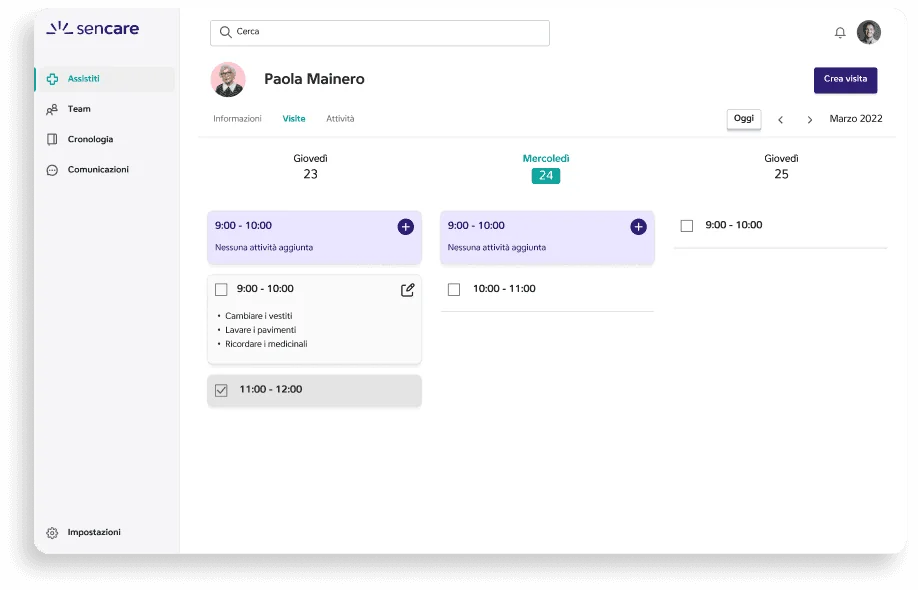Add activity on Mercoledì 24 purple card
This screenshot has width=918, height=590.
pos(638,227)
